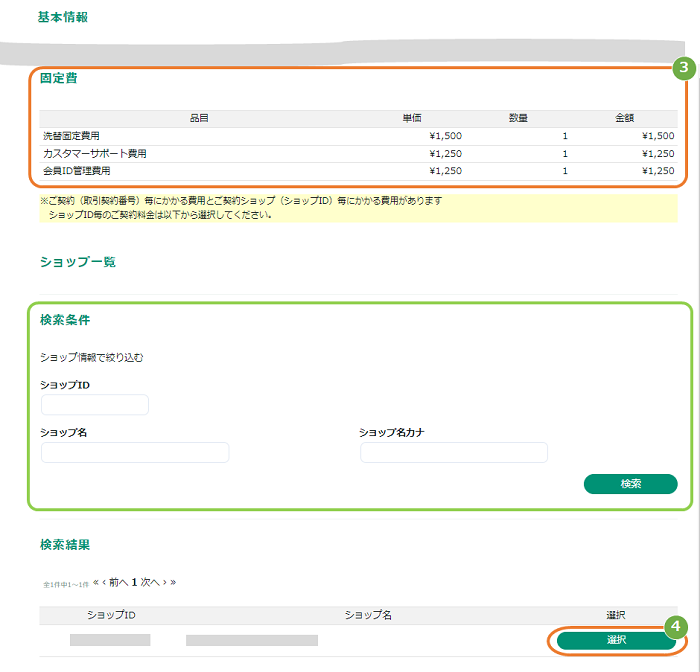Go back using the single ‹ arrow
The height and width of the screenshot is (672, 700).
[104, 582]
